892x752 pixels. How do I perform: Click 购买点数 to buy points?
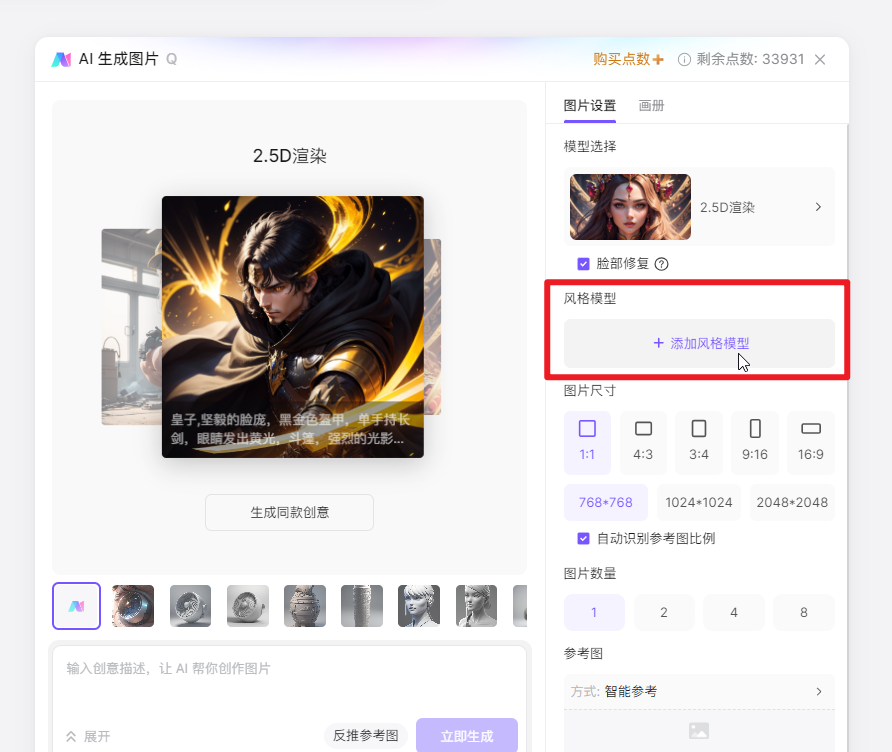point(628,59)
